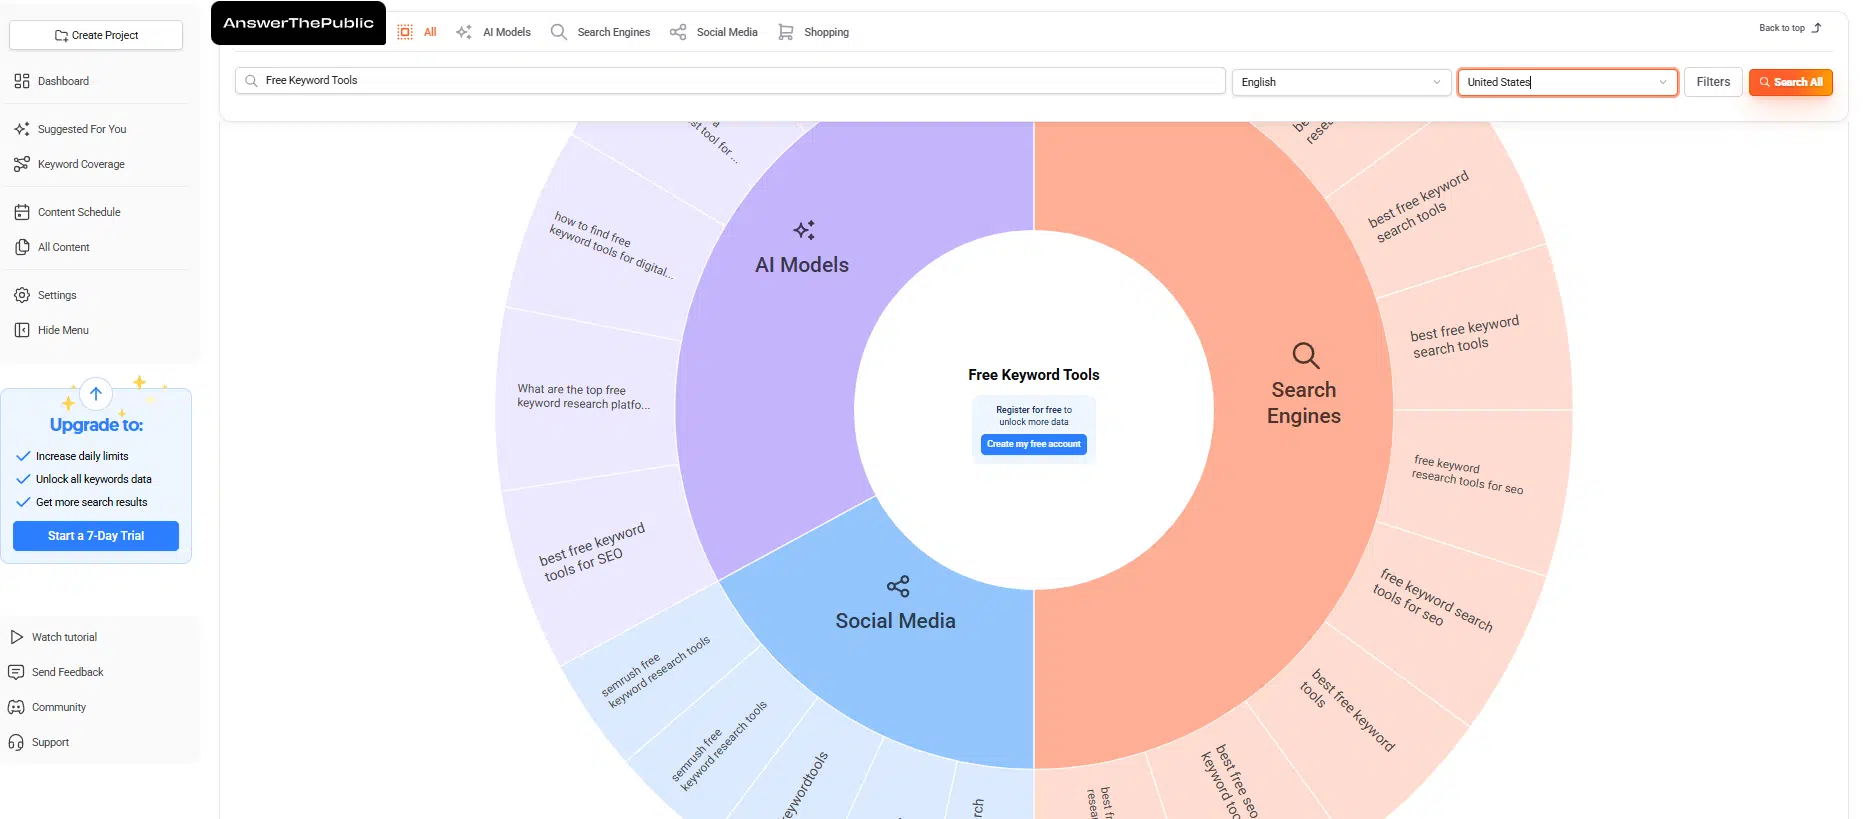Image resolution: width=1863 pixels, height=819 pixels.
Task: Click the magnifier icon in keyword search field
Action: click(251, 81)
